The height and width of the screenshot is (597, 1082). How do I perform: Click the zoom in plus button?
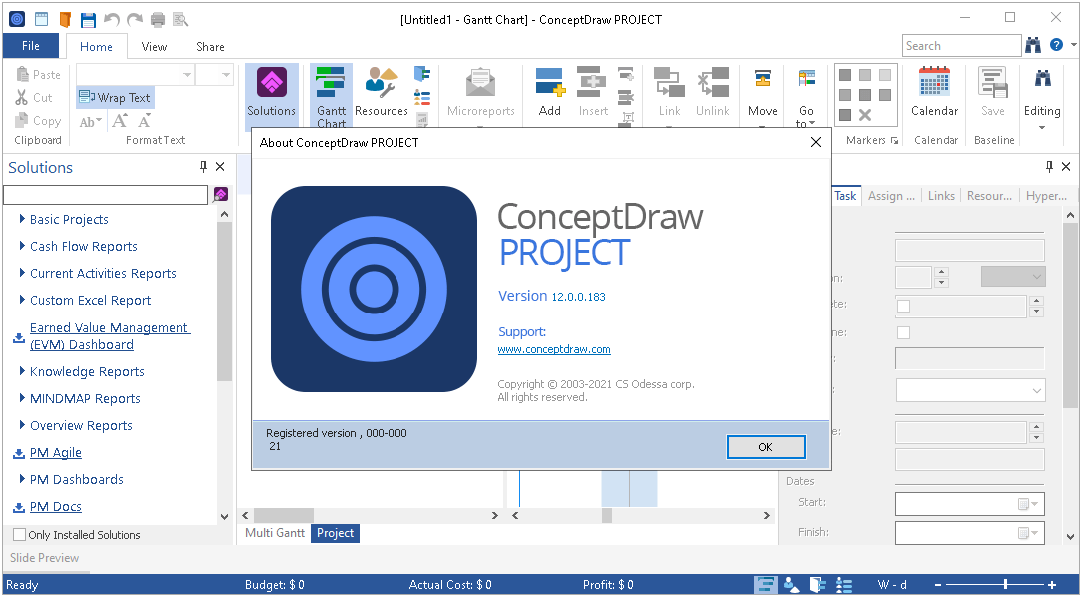pos(1052,585)
